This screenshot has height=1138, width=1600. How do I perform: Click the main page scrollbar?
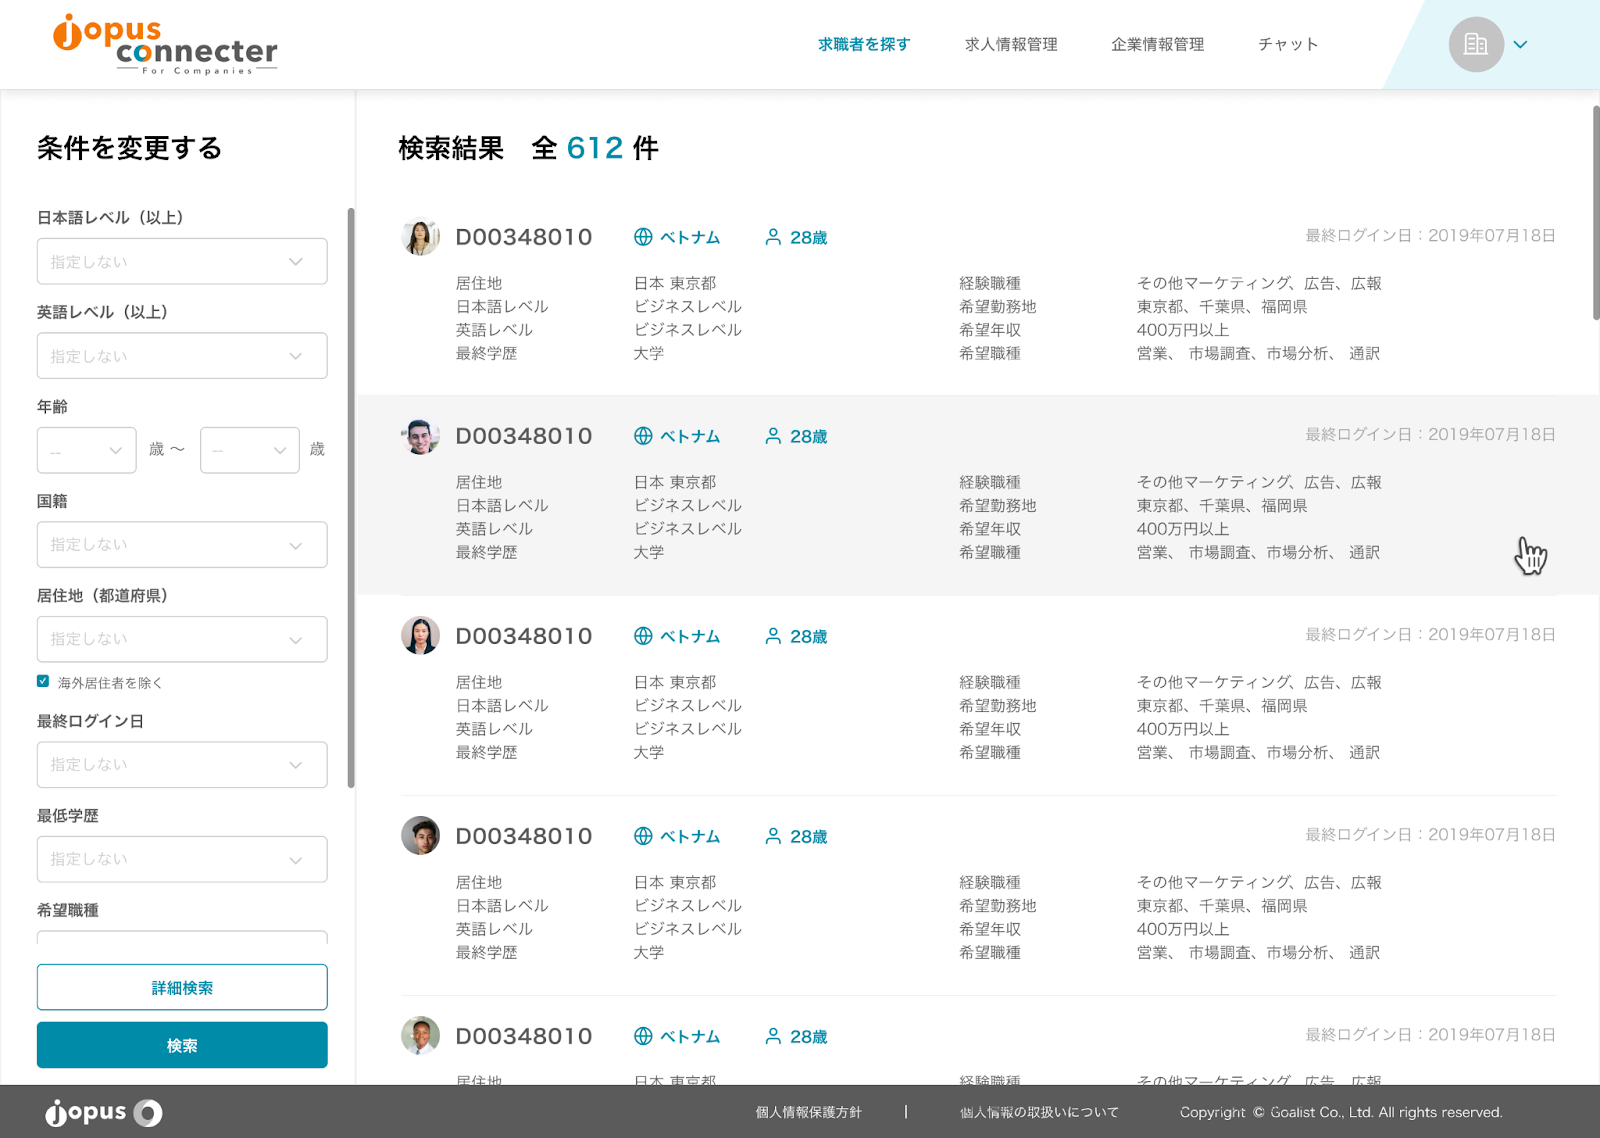click(1596, 212)
